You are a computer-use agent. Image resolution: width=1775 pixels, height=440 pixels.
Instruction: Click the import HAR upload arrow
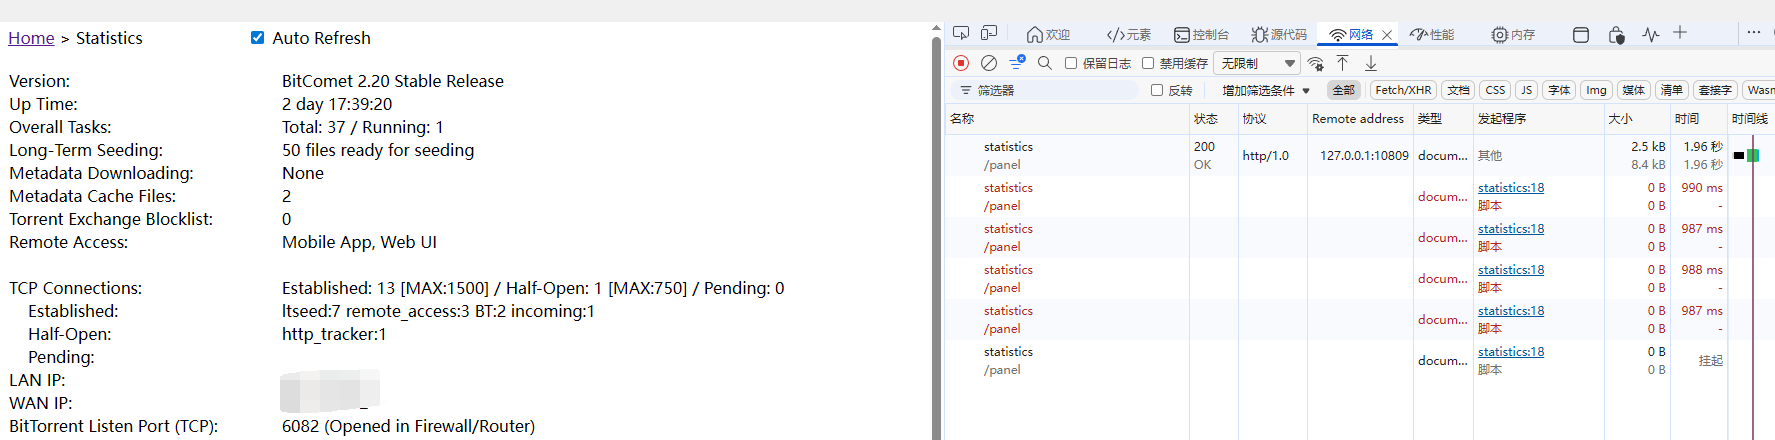point(1343,63)
